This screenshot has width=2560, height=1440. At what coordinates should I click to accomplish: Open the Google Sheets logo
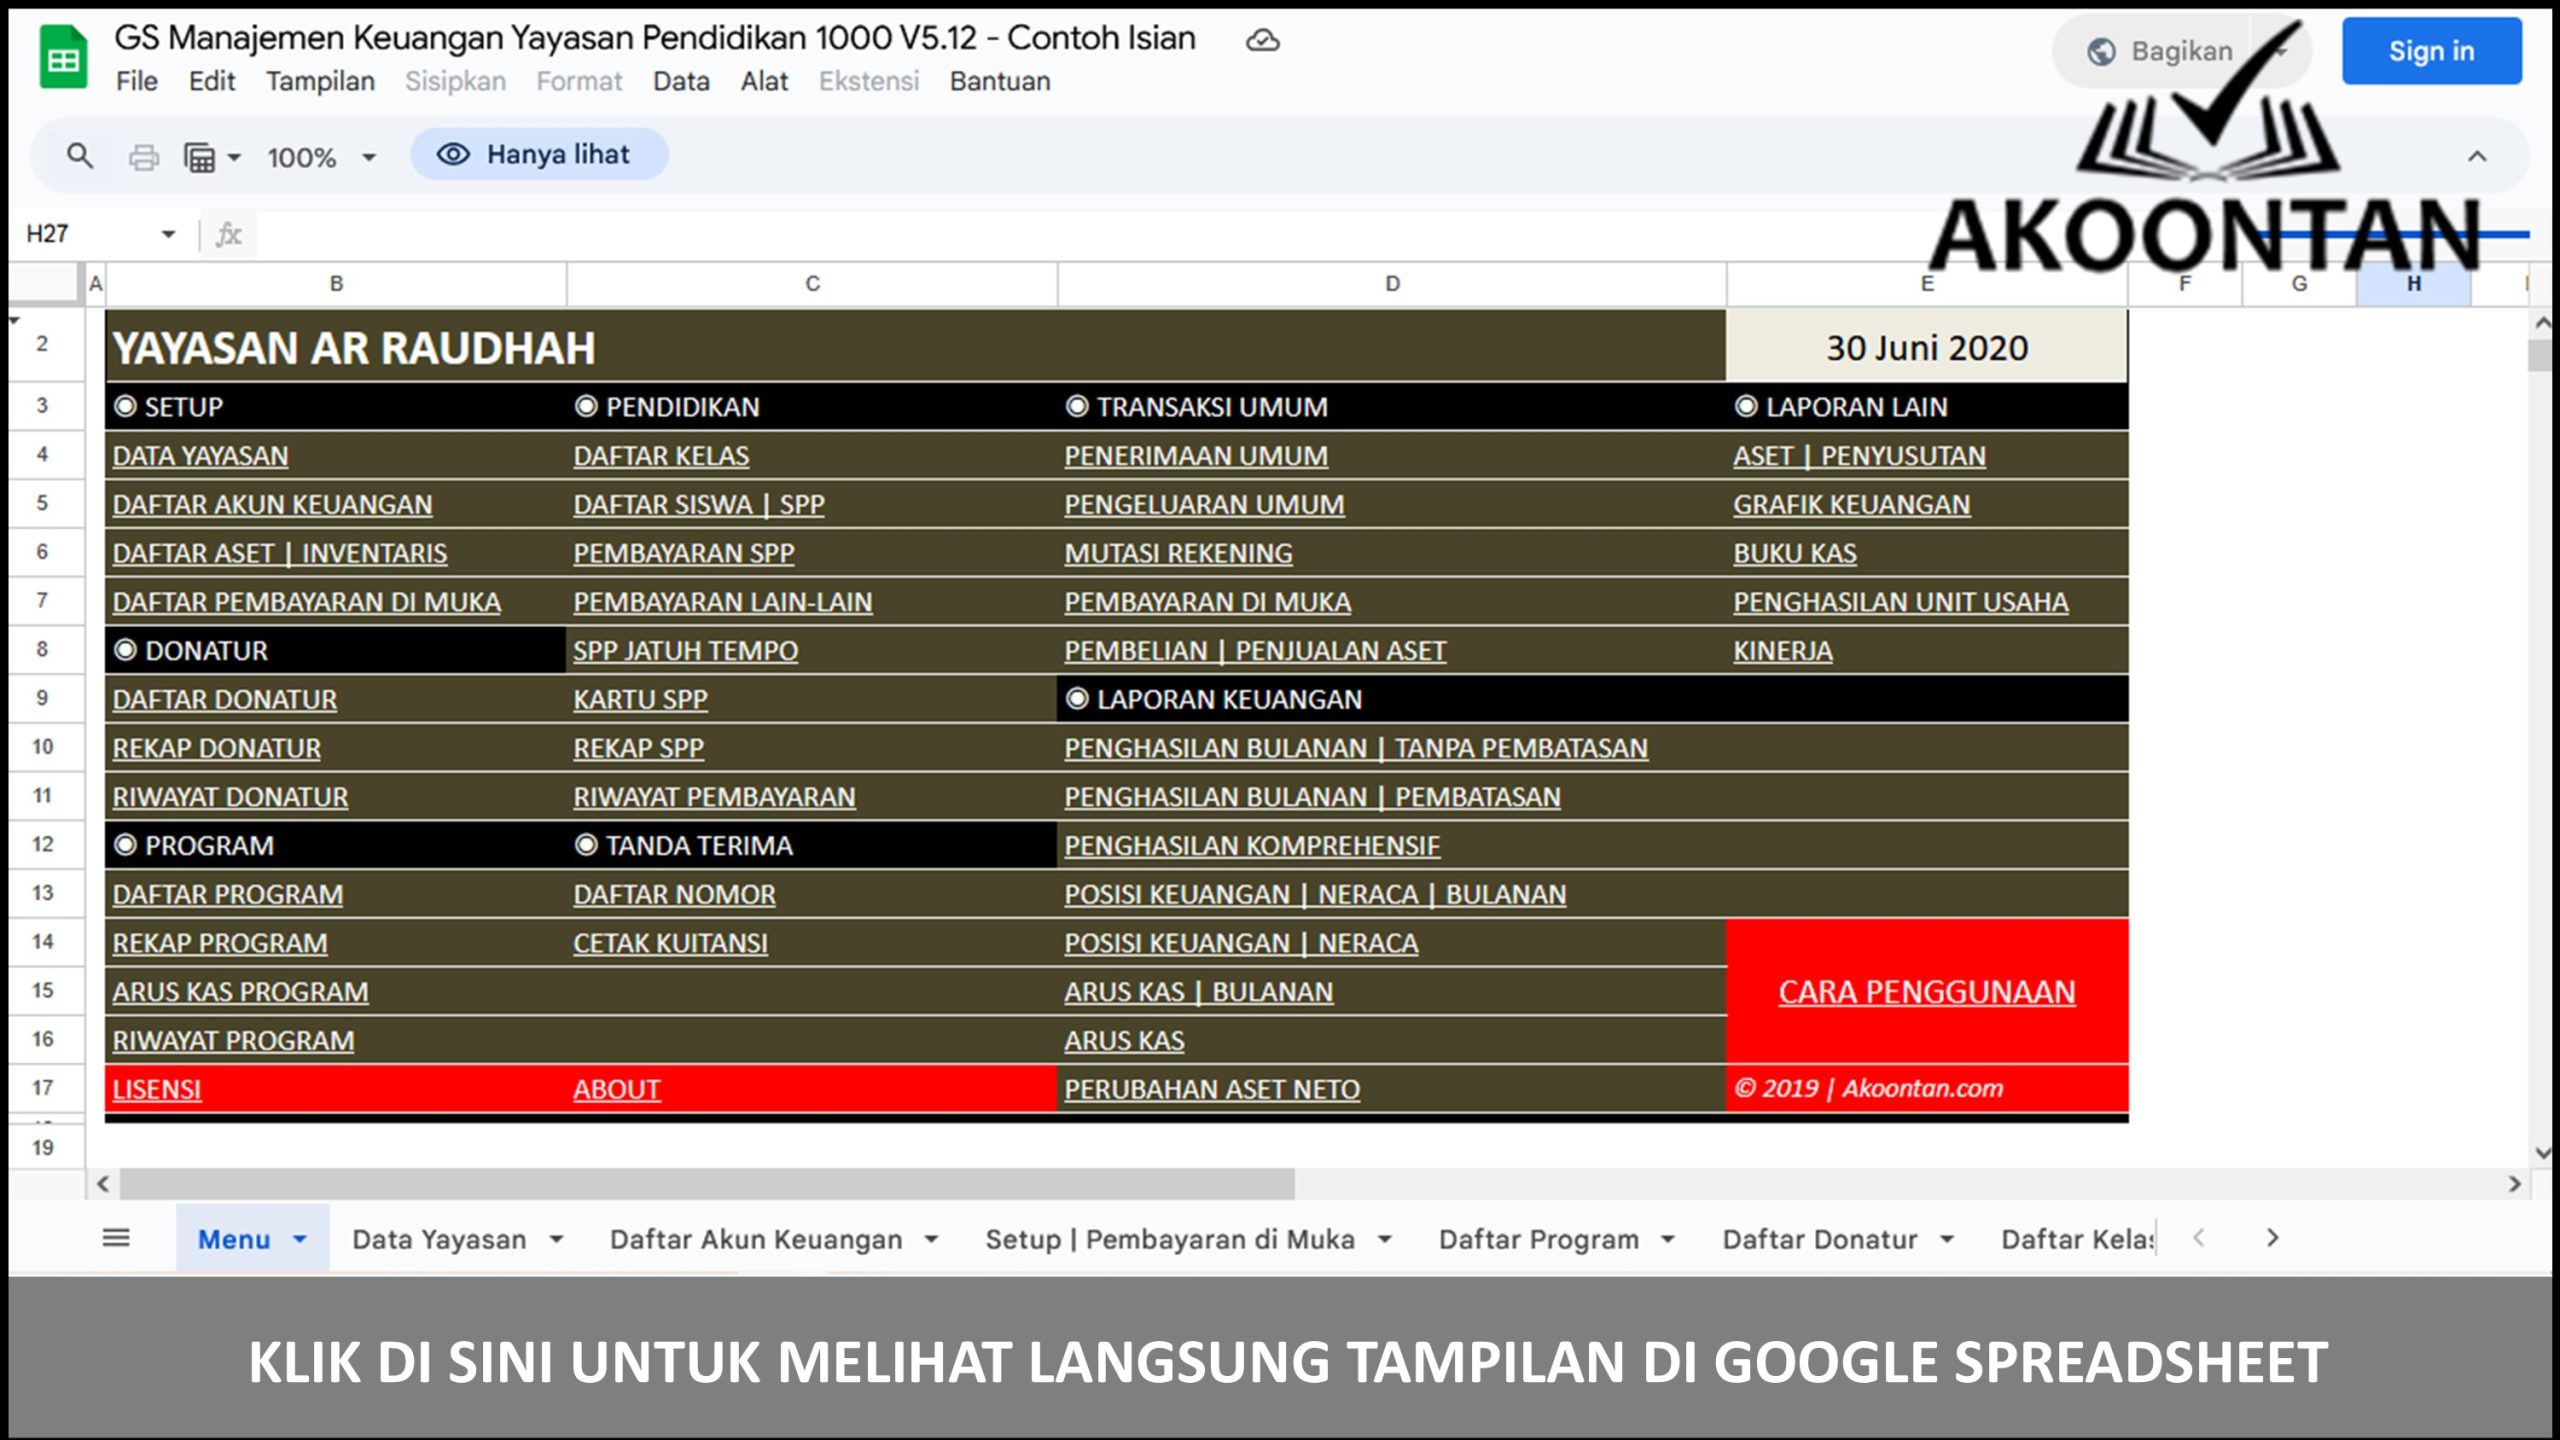(x=62, y=55)
